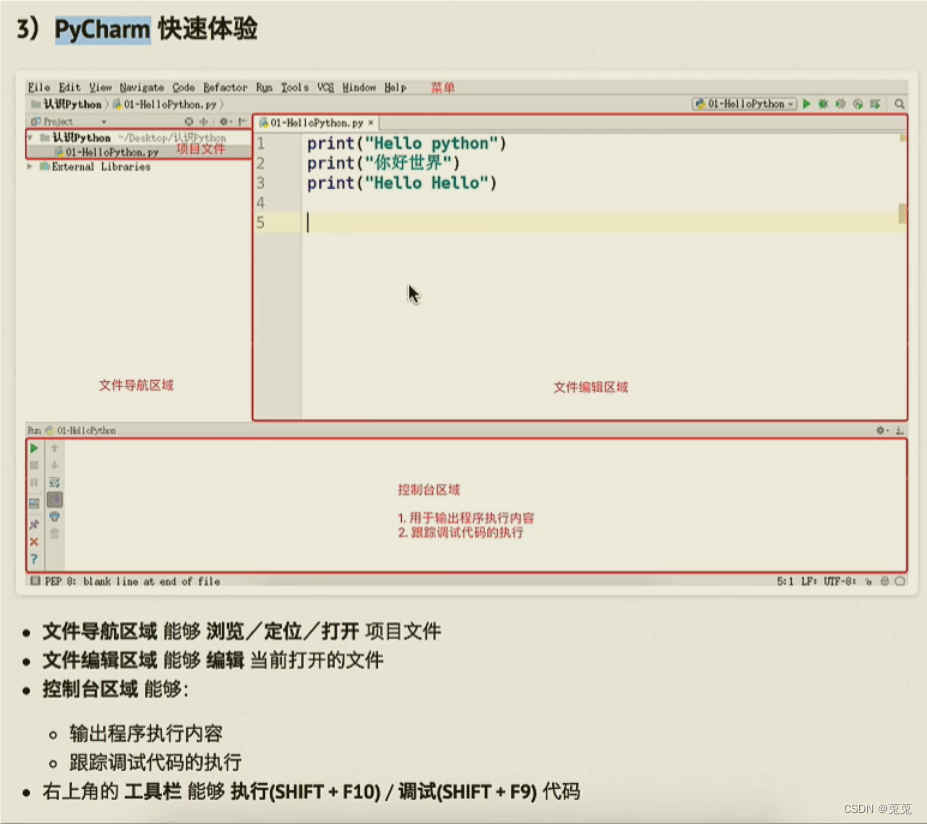
Task: Open the Run menu
Action: (x=264, y=87)
